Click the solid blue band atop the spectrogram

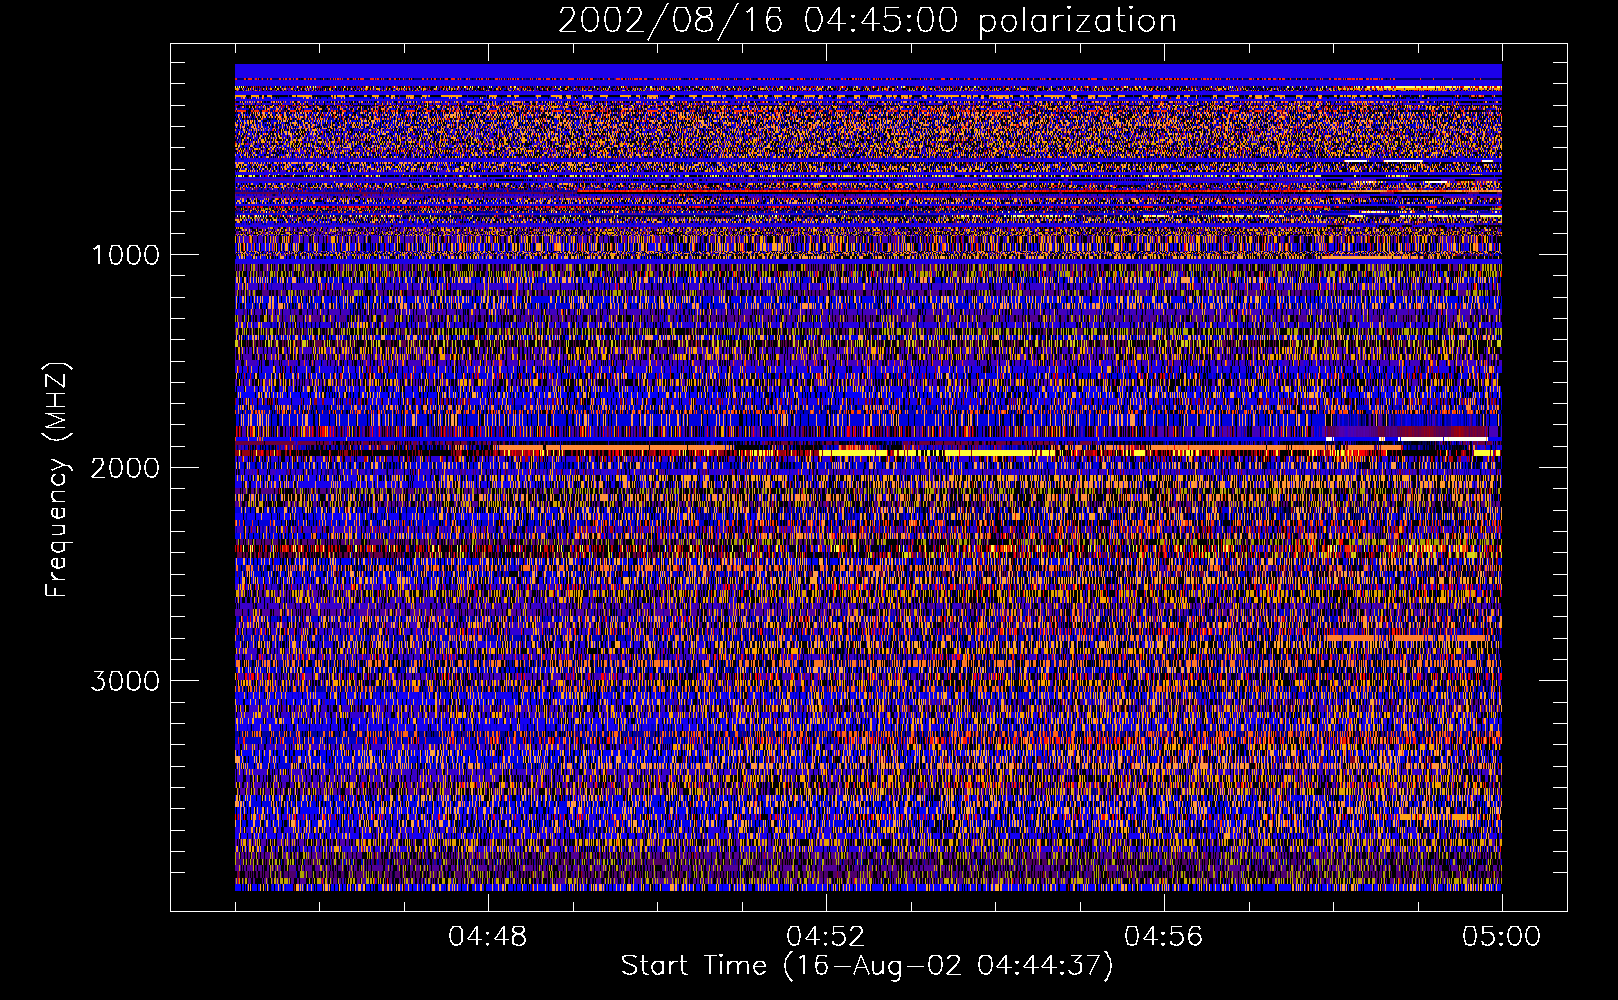868,71
